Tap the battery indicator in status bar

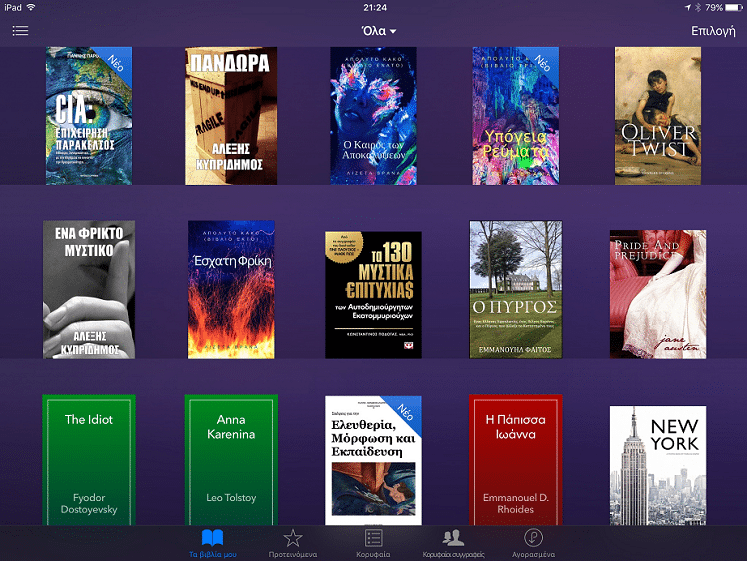pos(734,7)
